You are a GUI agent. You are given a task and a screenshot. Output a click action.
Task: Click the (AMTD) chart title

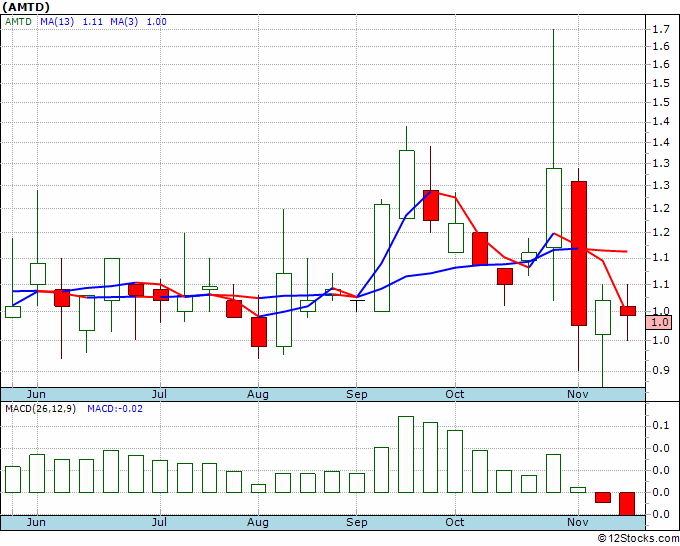(x=26, y=7)
